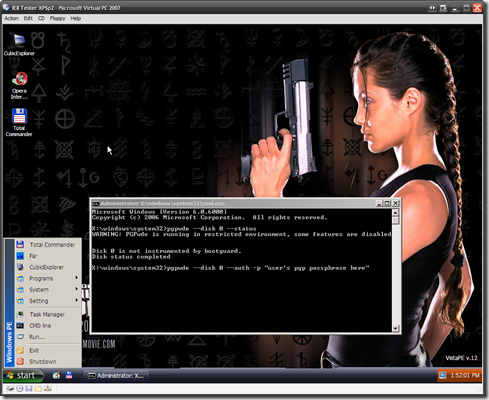489x400 pixels.
Task: Click the cmd scrollbar thumb
Action: tap(395, 220)
